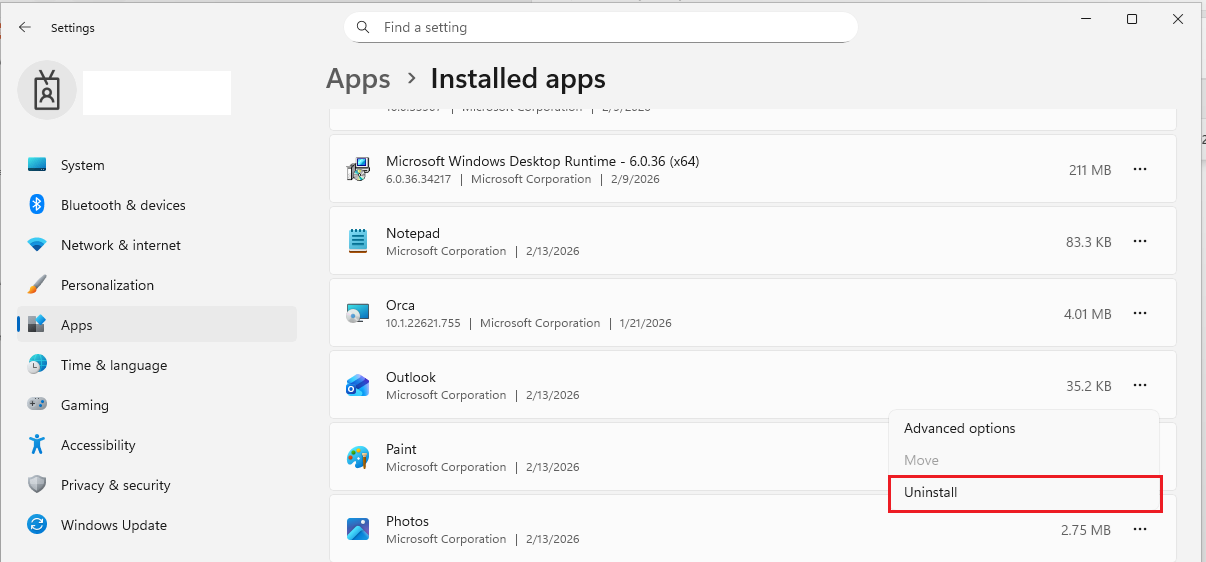Open System settings page

tap(157, 165)
